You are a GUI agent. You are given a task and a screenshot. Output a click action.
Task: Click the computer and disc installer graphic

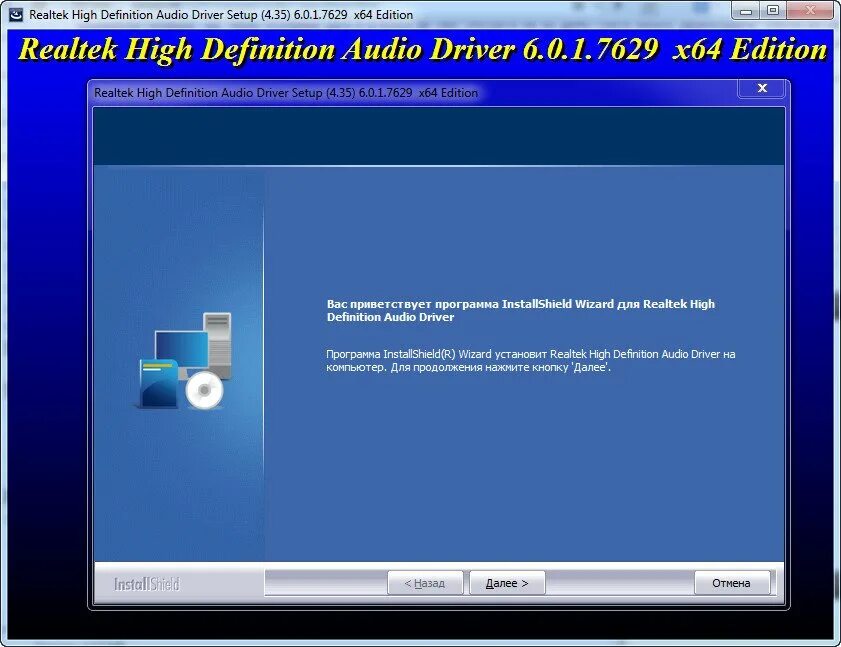[184, 361]
